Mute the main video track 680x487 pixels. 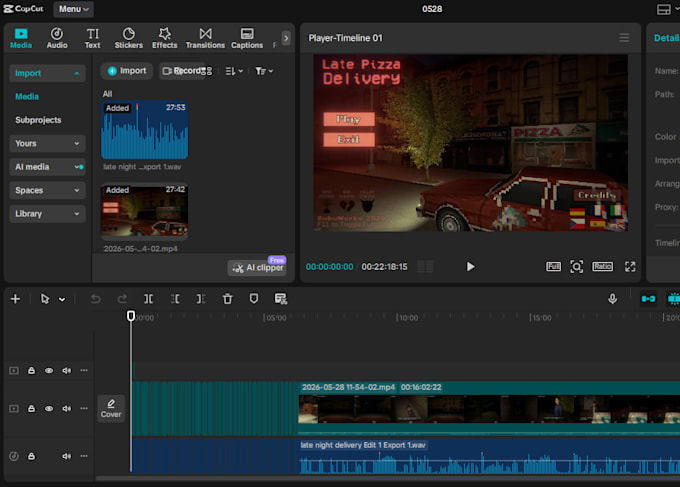tap(66, 409)
